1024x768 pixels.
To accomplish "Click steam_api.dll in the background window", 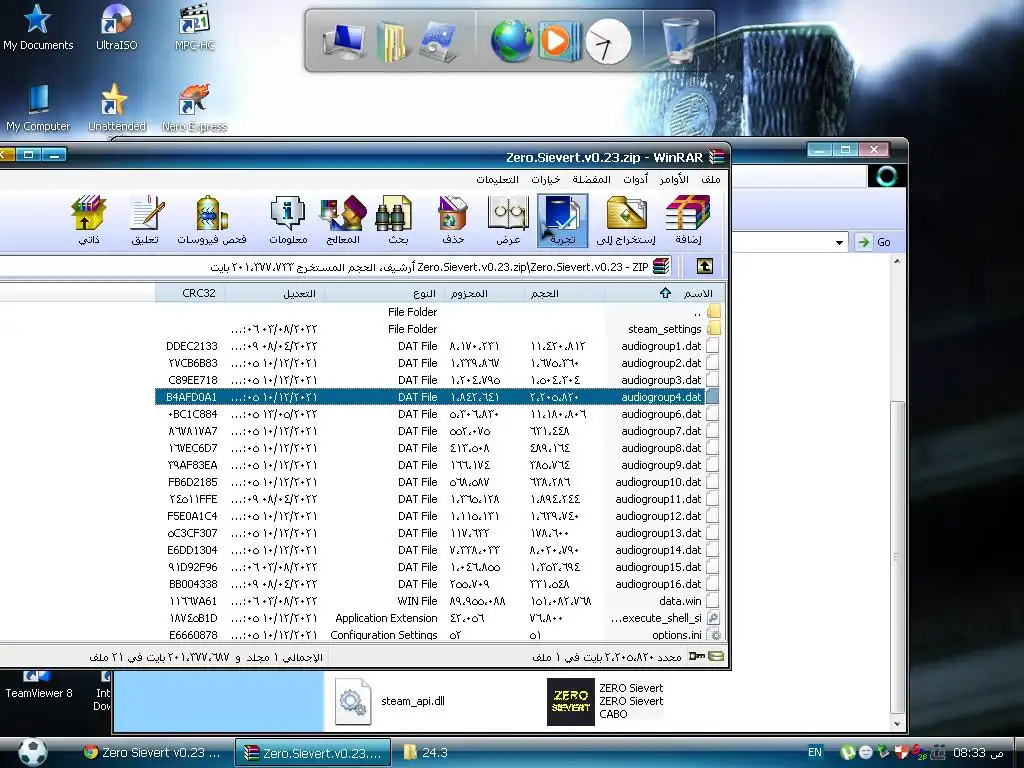I will tap(391, 701).
